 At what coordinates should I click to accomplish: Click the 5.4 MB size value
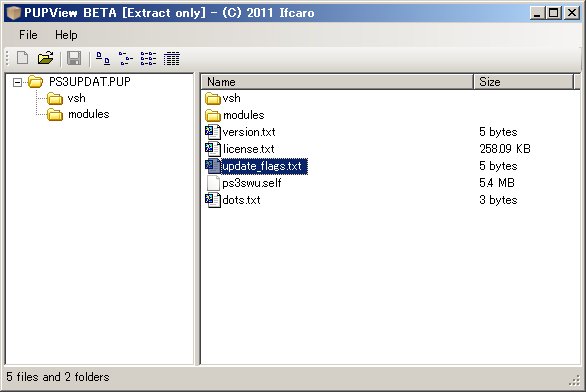click(497, 183)
